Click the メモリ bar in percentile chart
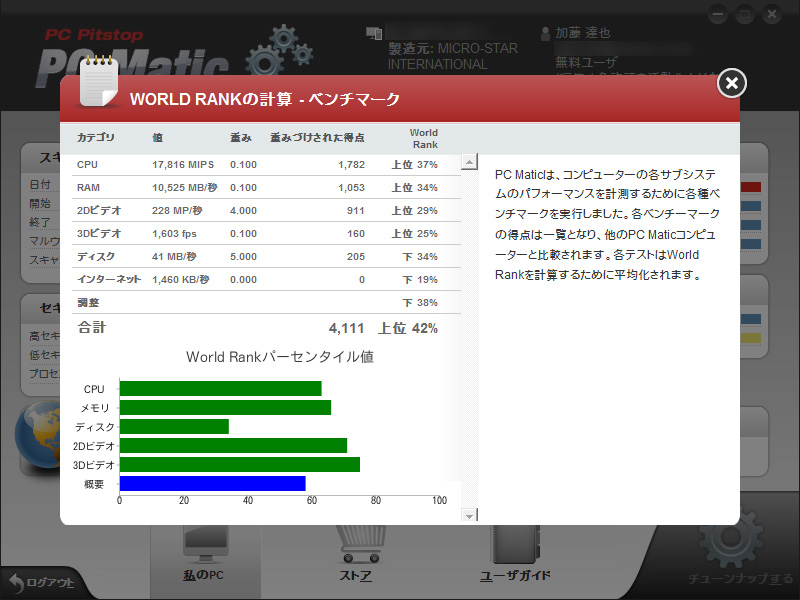 [x=226, y=408]
